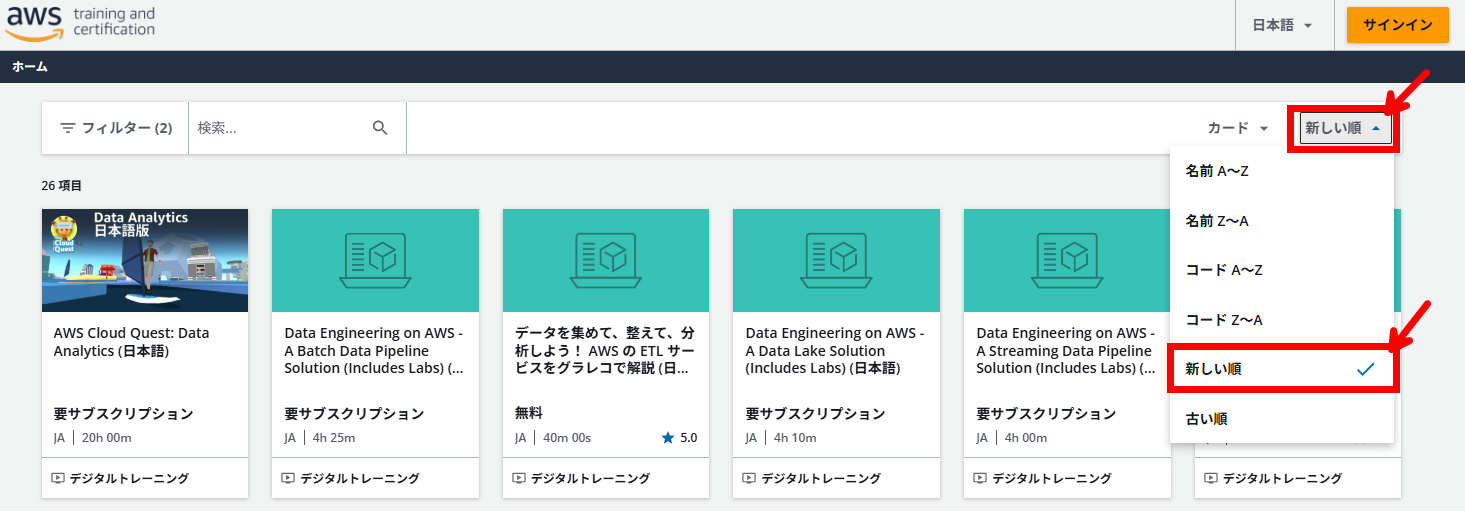
Task: Open A Data Lake Solution course title
Action: pyautogui.click(x=836, y=350)
